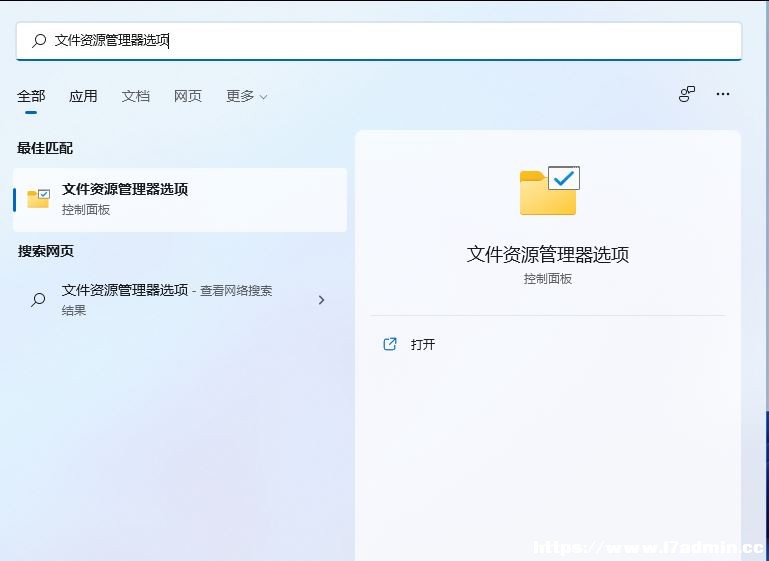Click large folder options icon in preview pane
769x561 pixels.
coord(549,191)
